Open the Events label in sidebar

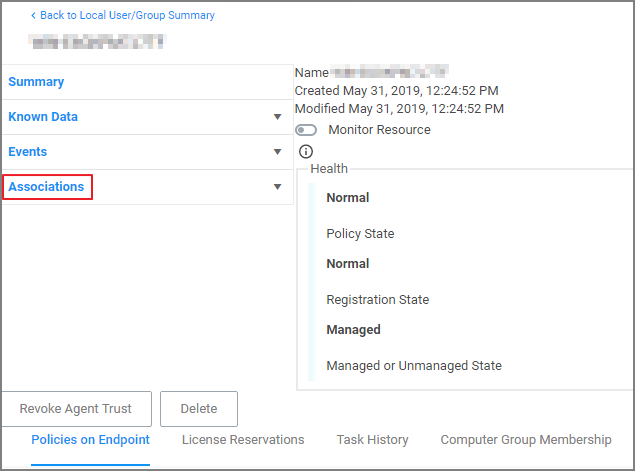[x=28, y=152]
